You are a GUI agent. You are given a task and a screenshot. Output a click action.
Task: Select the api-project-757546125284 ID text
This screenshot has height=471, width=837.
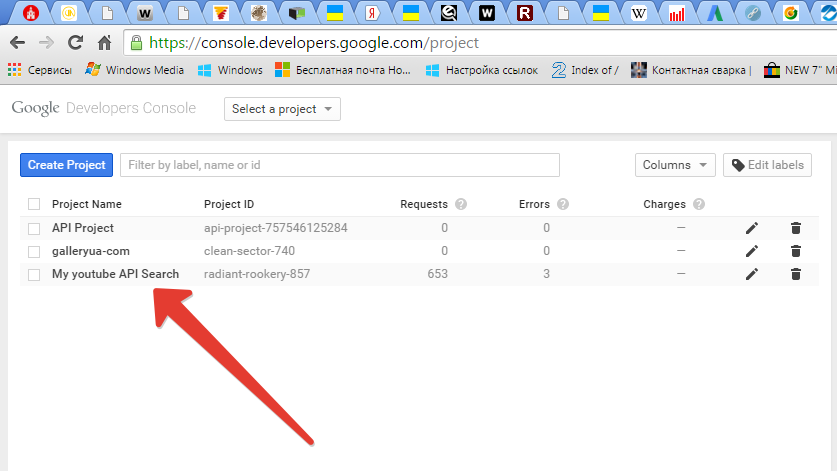coord(275,228)
